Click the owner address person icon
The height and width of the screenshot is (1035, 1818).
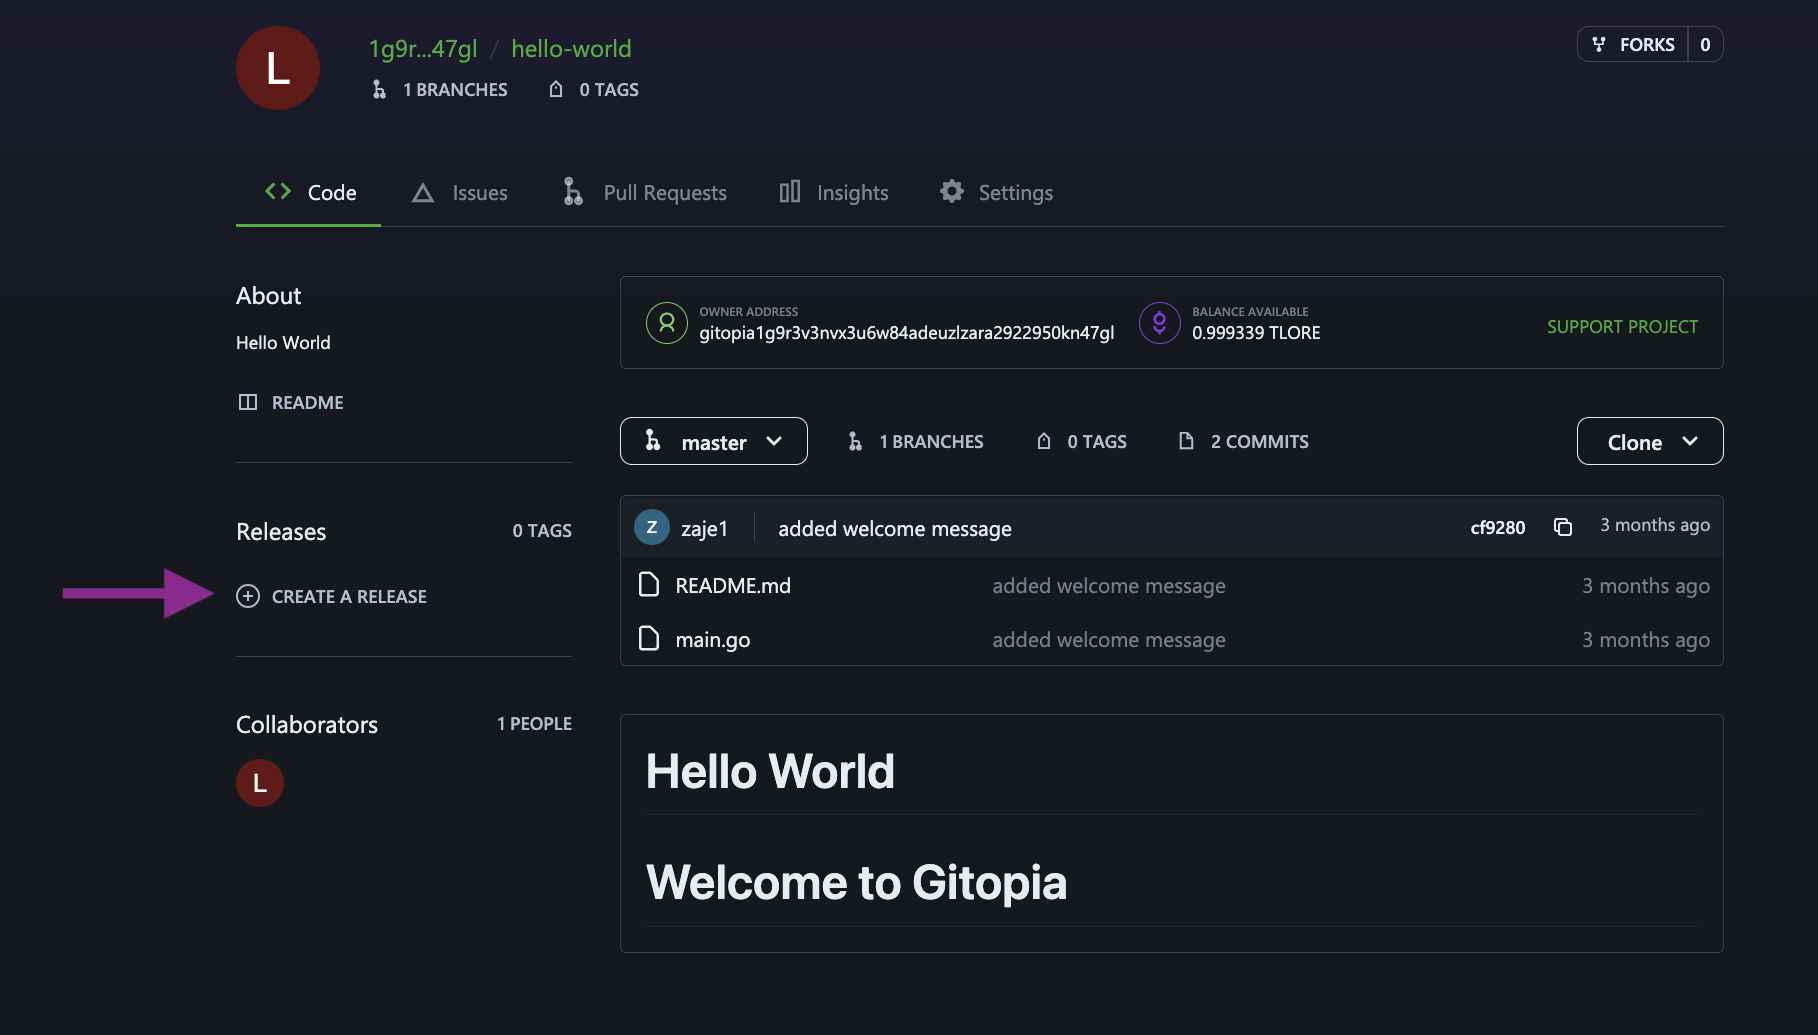667,323
